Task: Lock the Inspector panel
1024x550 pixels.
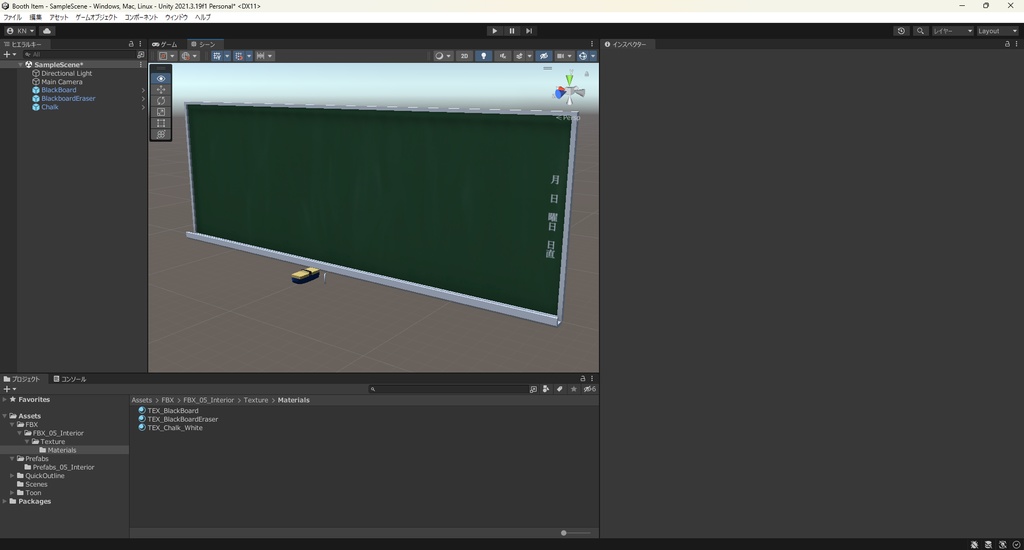Action: coord(1007,44)
